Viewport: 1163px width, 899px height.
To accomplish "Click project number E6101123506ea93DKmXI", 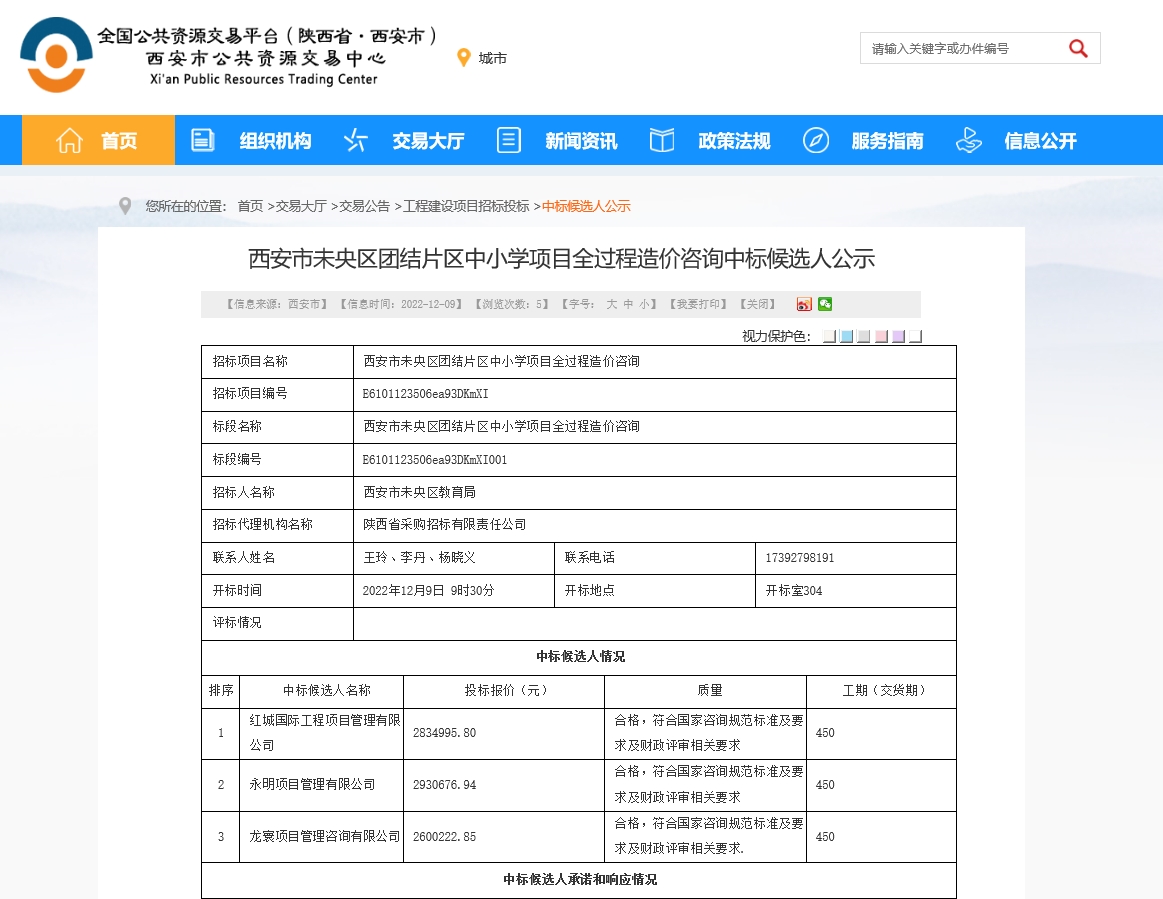I will point(425,394).
